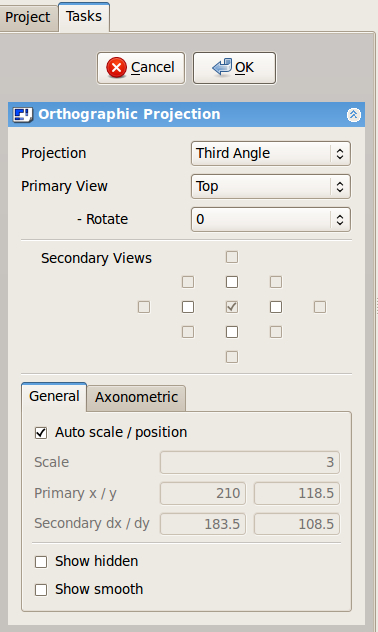The width and height of the screenshot is (378, 632).
Task: Check secondary view box right of primary
Action: (x=276, y=307)
